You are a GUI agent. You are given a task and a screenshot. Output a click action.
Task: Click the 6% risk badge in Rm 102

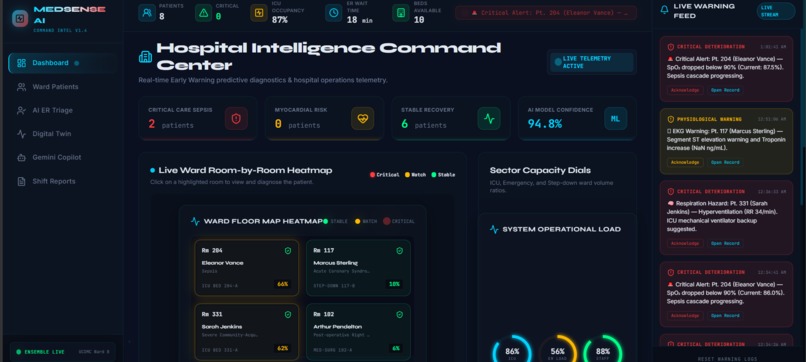(x=396, y=348)
